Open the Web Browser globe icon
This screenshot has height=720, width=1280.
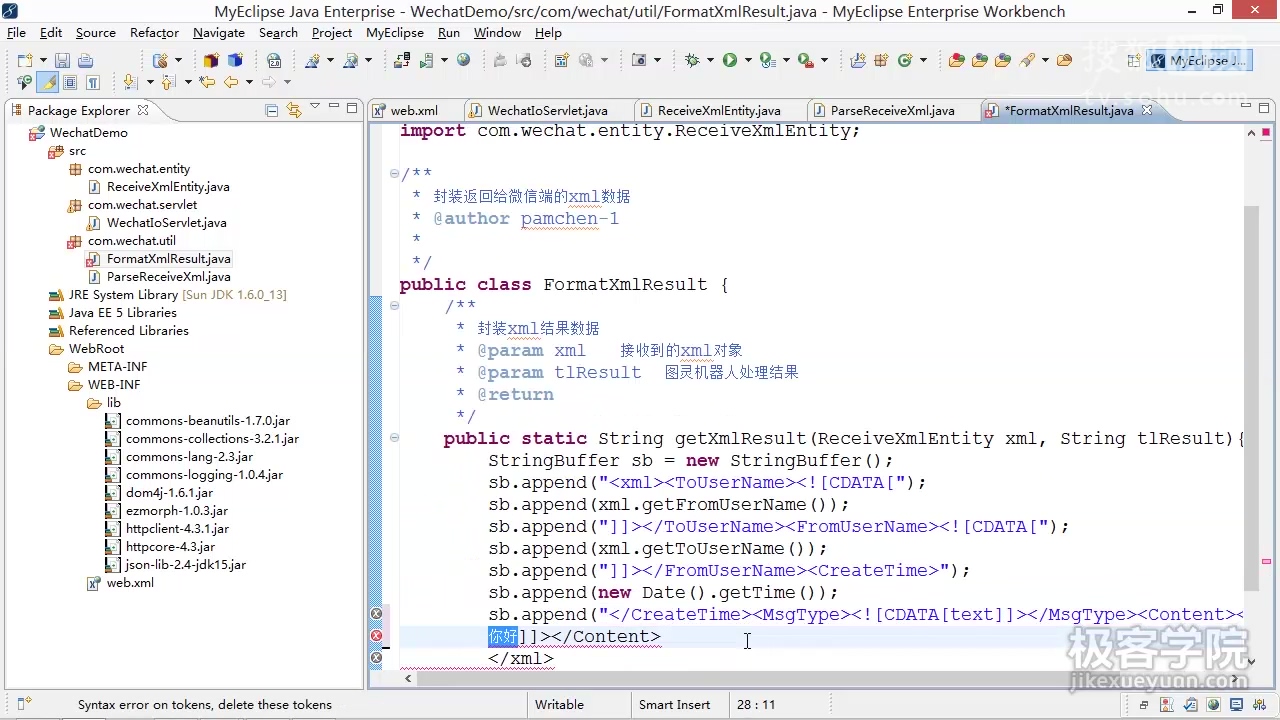(x=463, y=60)
